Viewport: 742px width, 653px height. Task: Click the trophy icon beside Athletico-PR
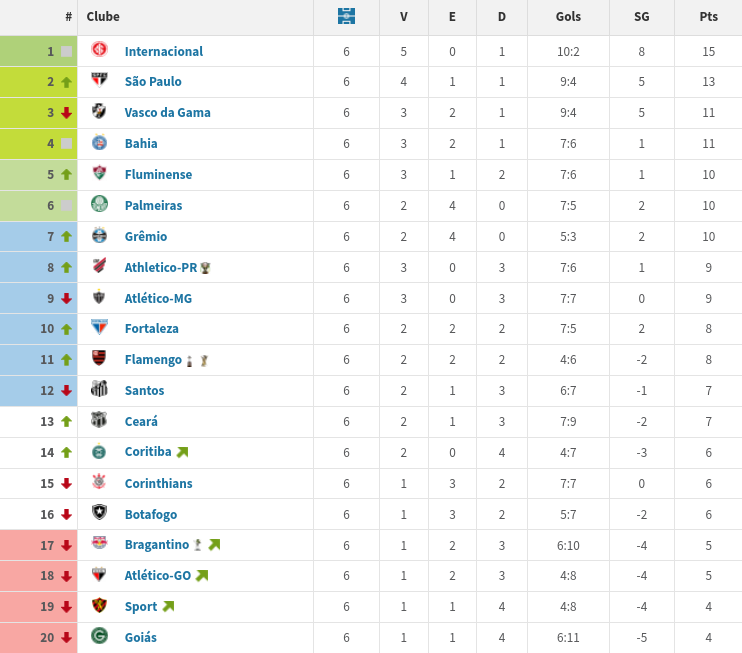205,268
